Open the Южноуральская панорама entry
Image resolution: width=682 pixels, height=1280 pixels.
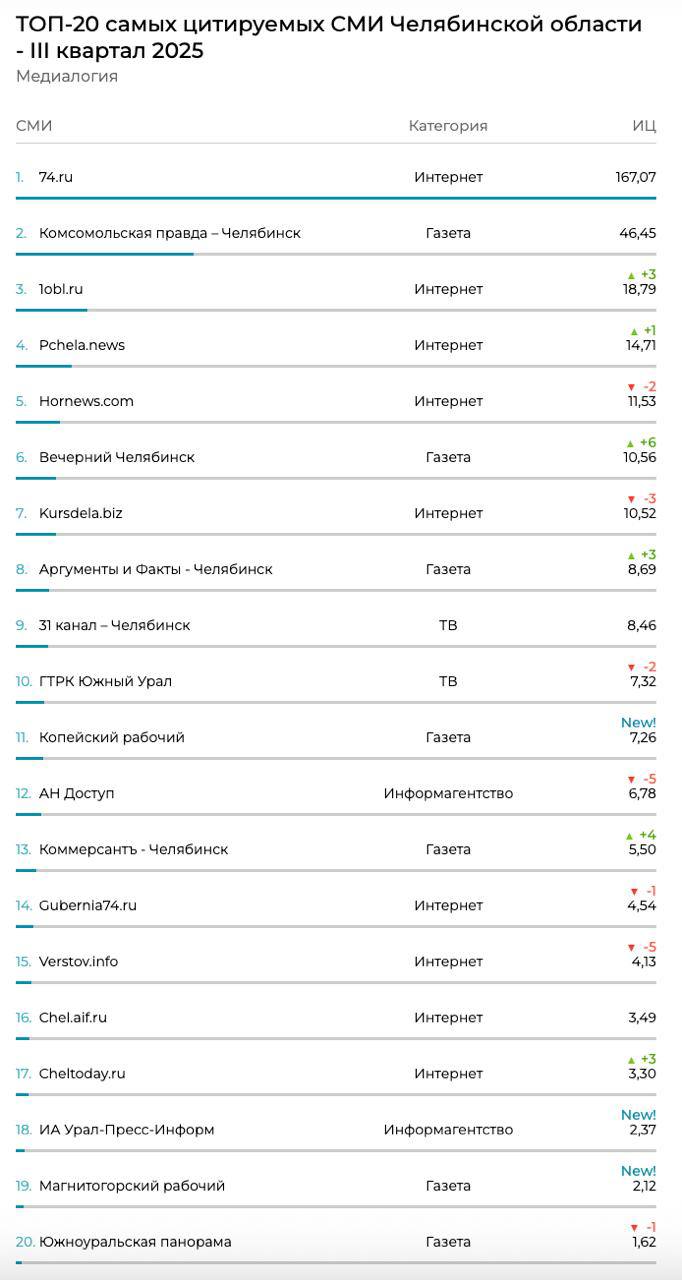pyautogui.click(x=135, y=1242)
